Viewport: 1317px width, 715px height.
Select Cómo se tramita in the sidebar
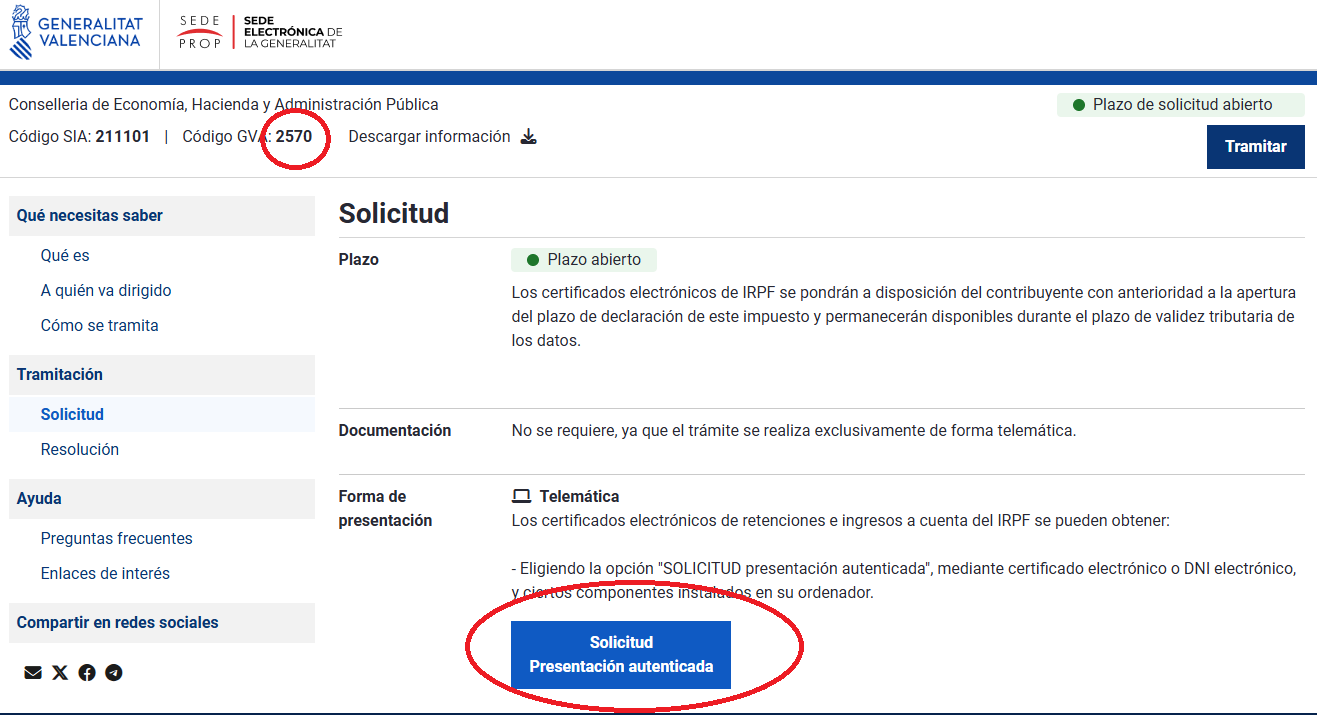[99, 326]
